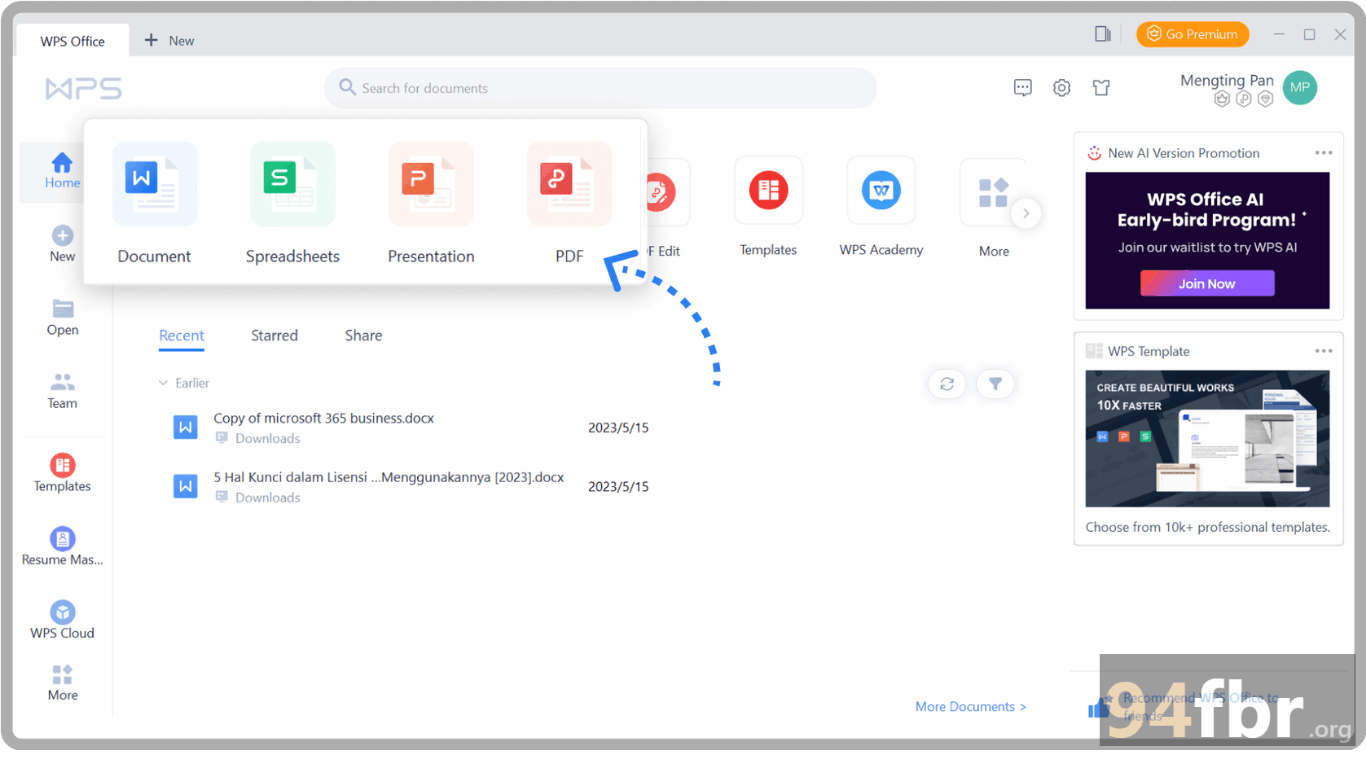Click the Mengting Pan username
The width and height of the screenshot is (1366, 768).
click(1227, 80)
